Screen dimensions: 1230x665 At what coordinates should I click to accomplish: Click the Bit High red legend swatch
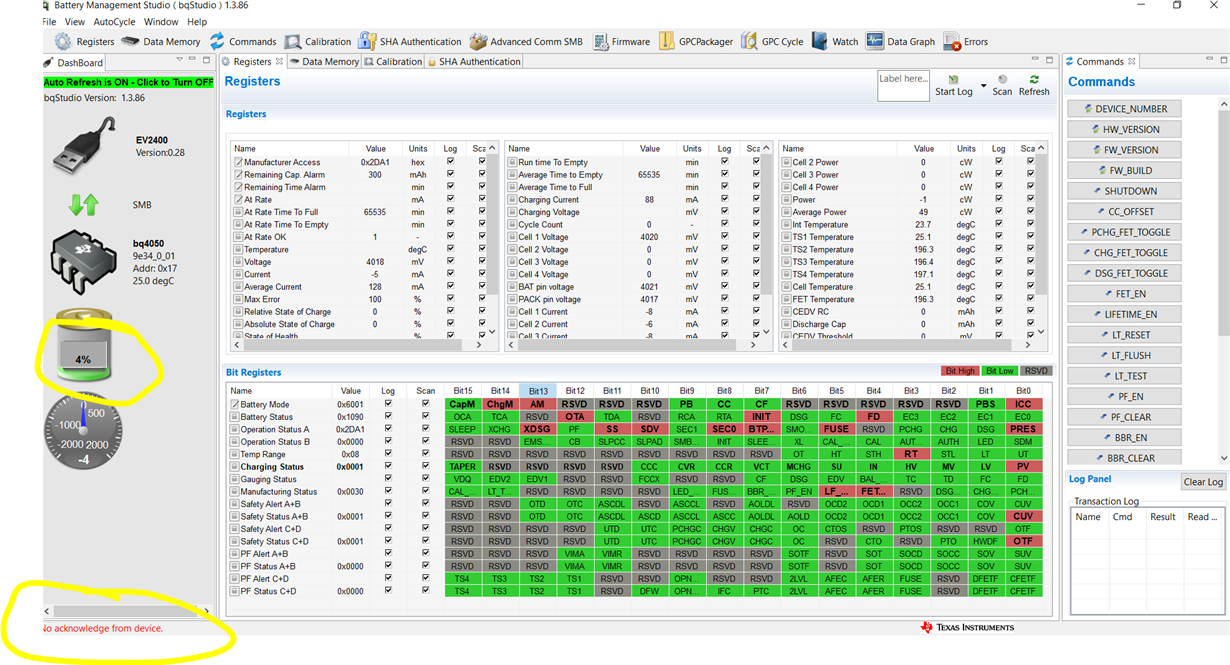click(x=960, y=370)
